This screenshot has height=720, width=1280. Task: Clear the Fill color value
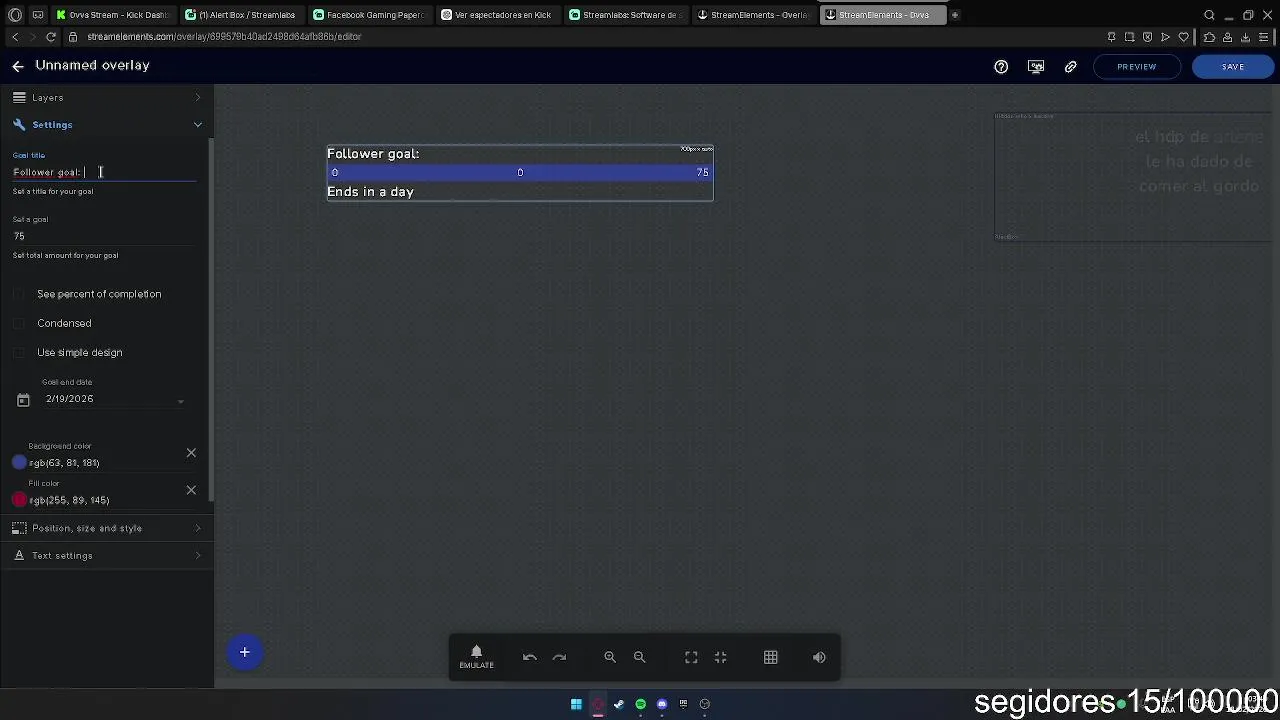(x=191, y=490)
